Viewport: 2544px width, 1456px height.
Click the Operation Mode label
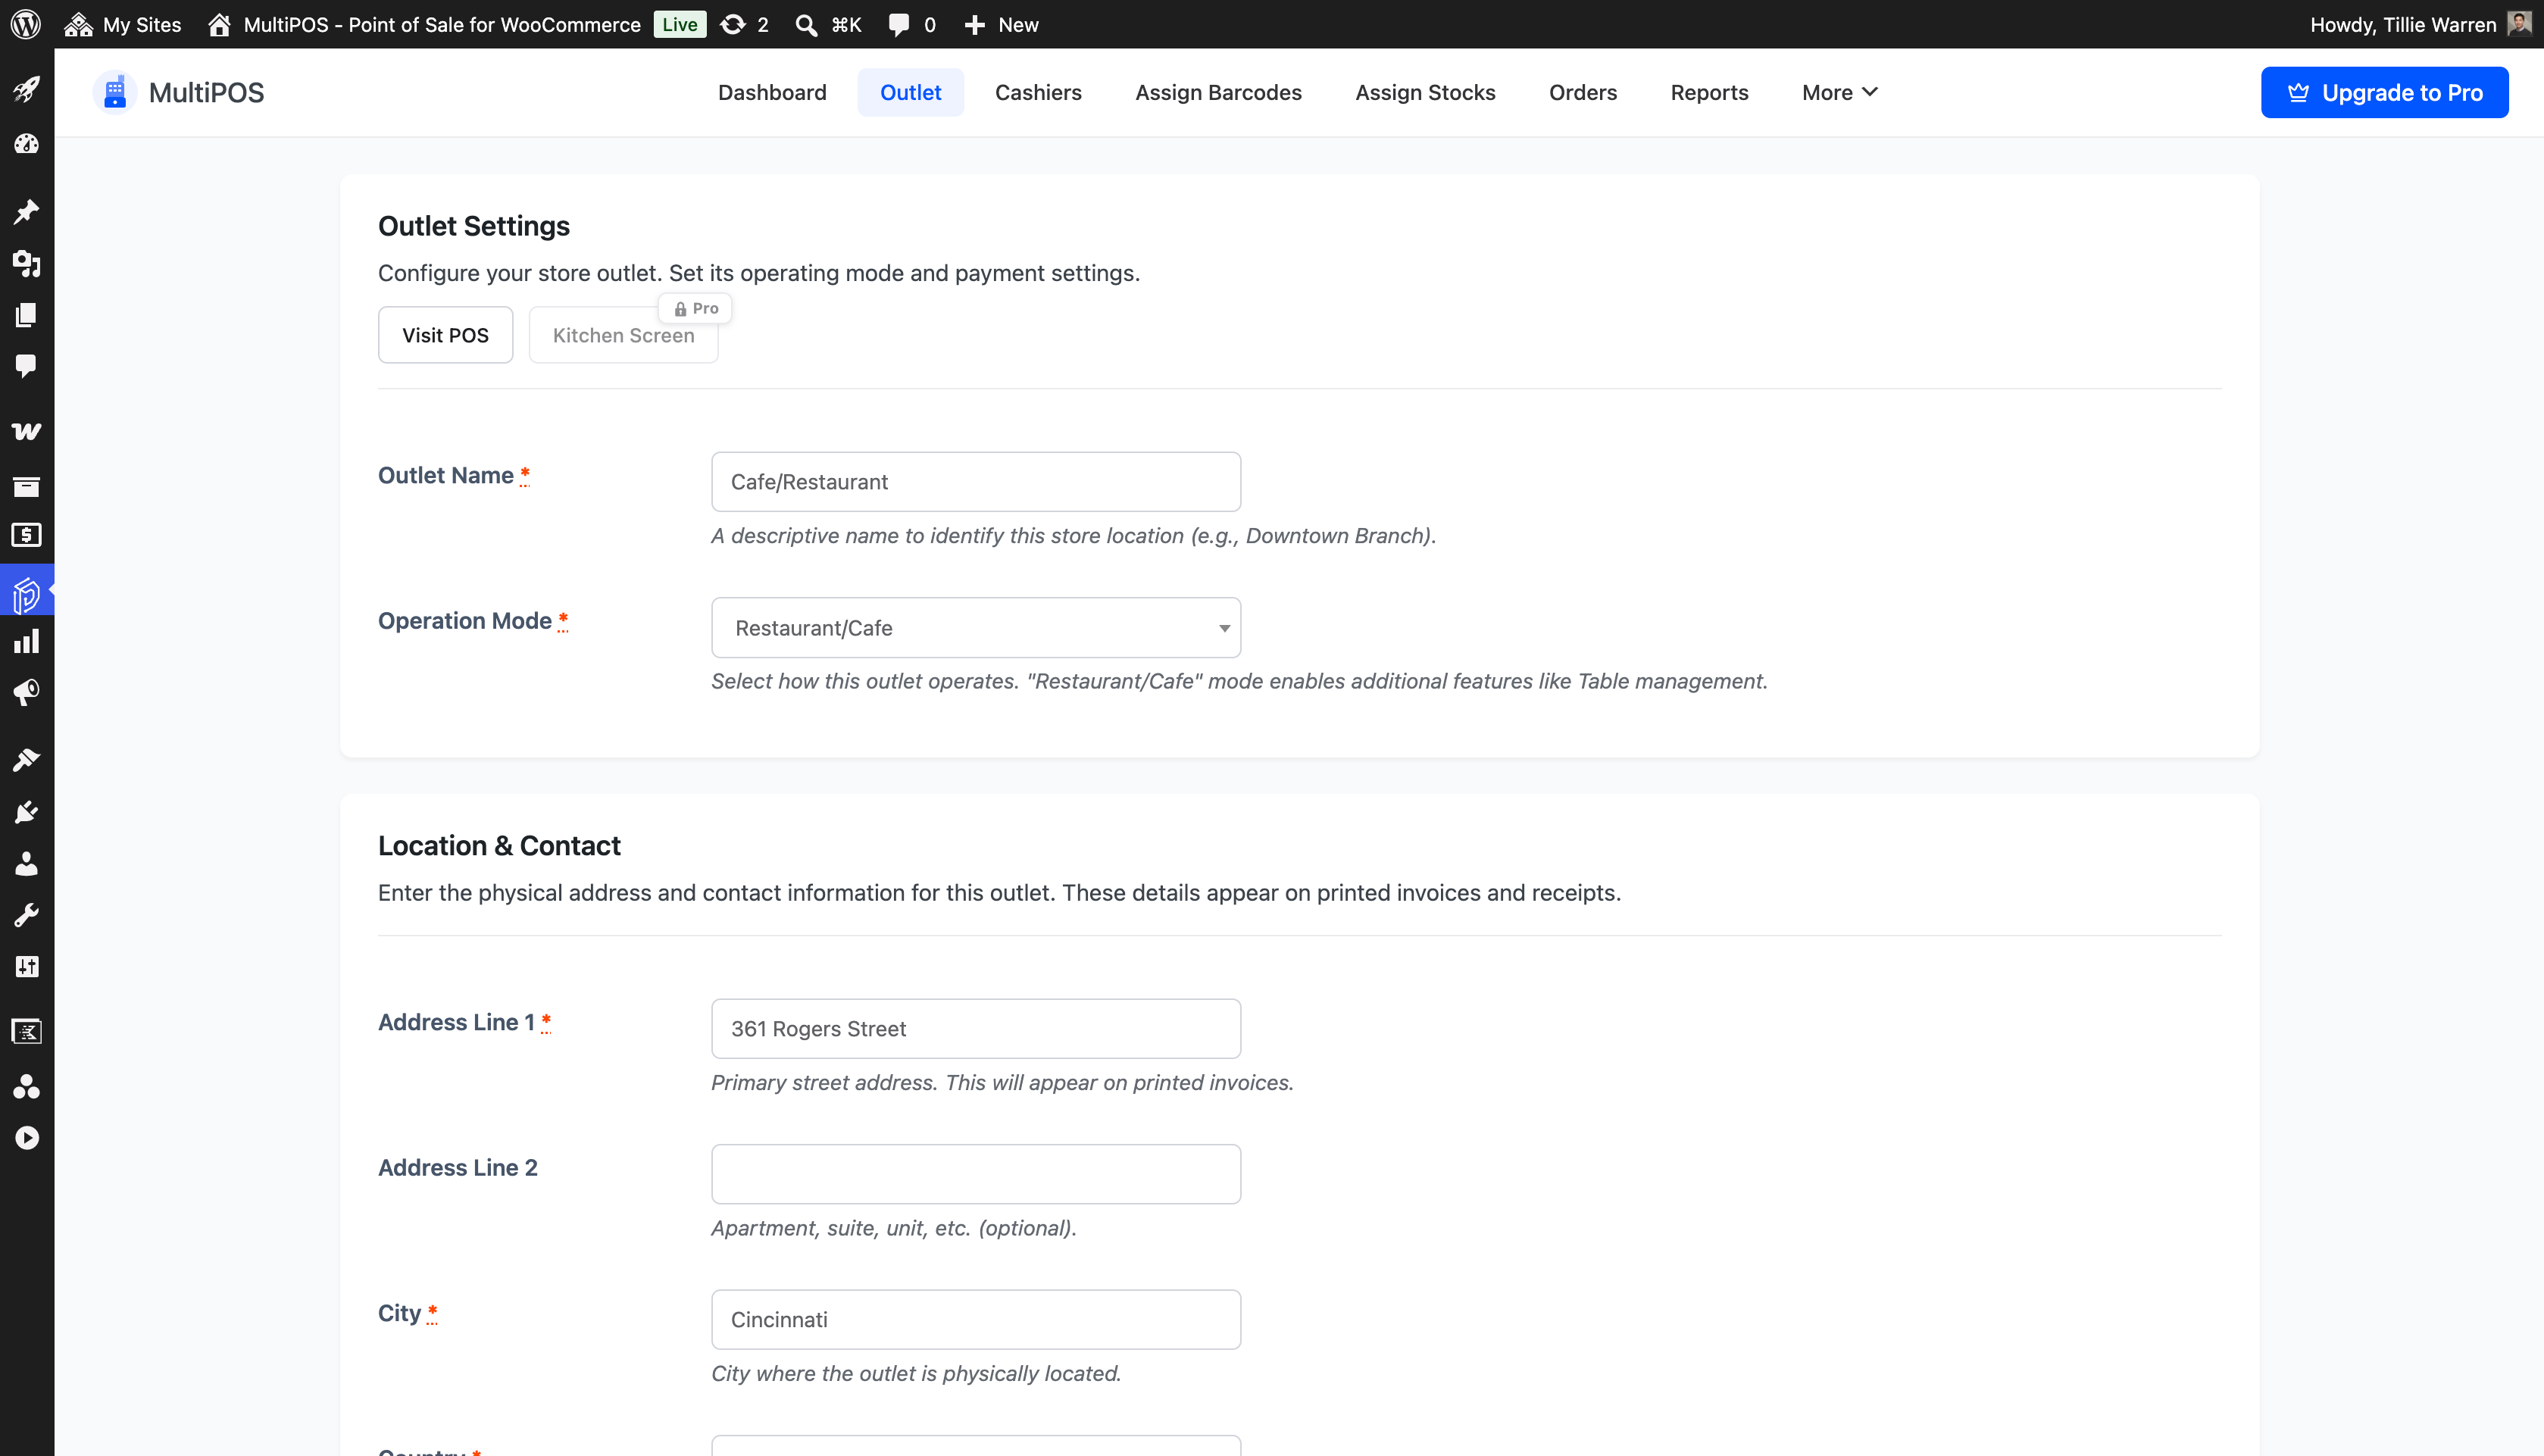tap(465, 621)
